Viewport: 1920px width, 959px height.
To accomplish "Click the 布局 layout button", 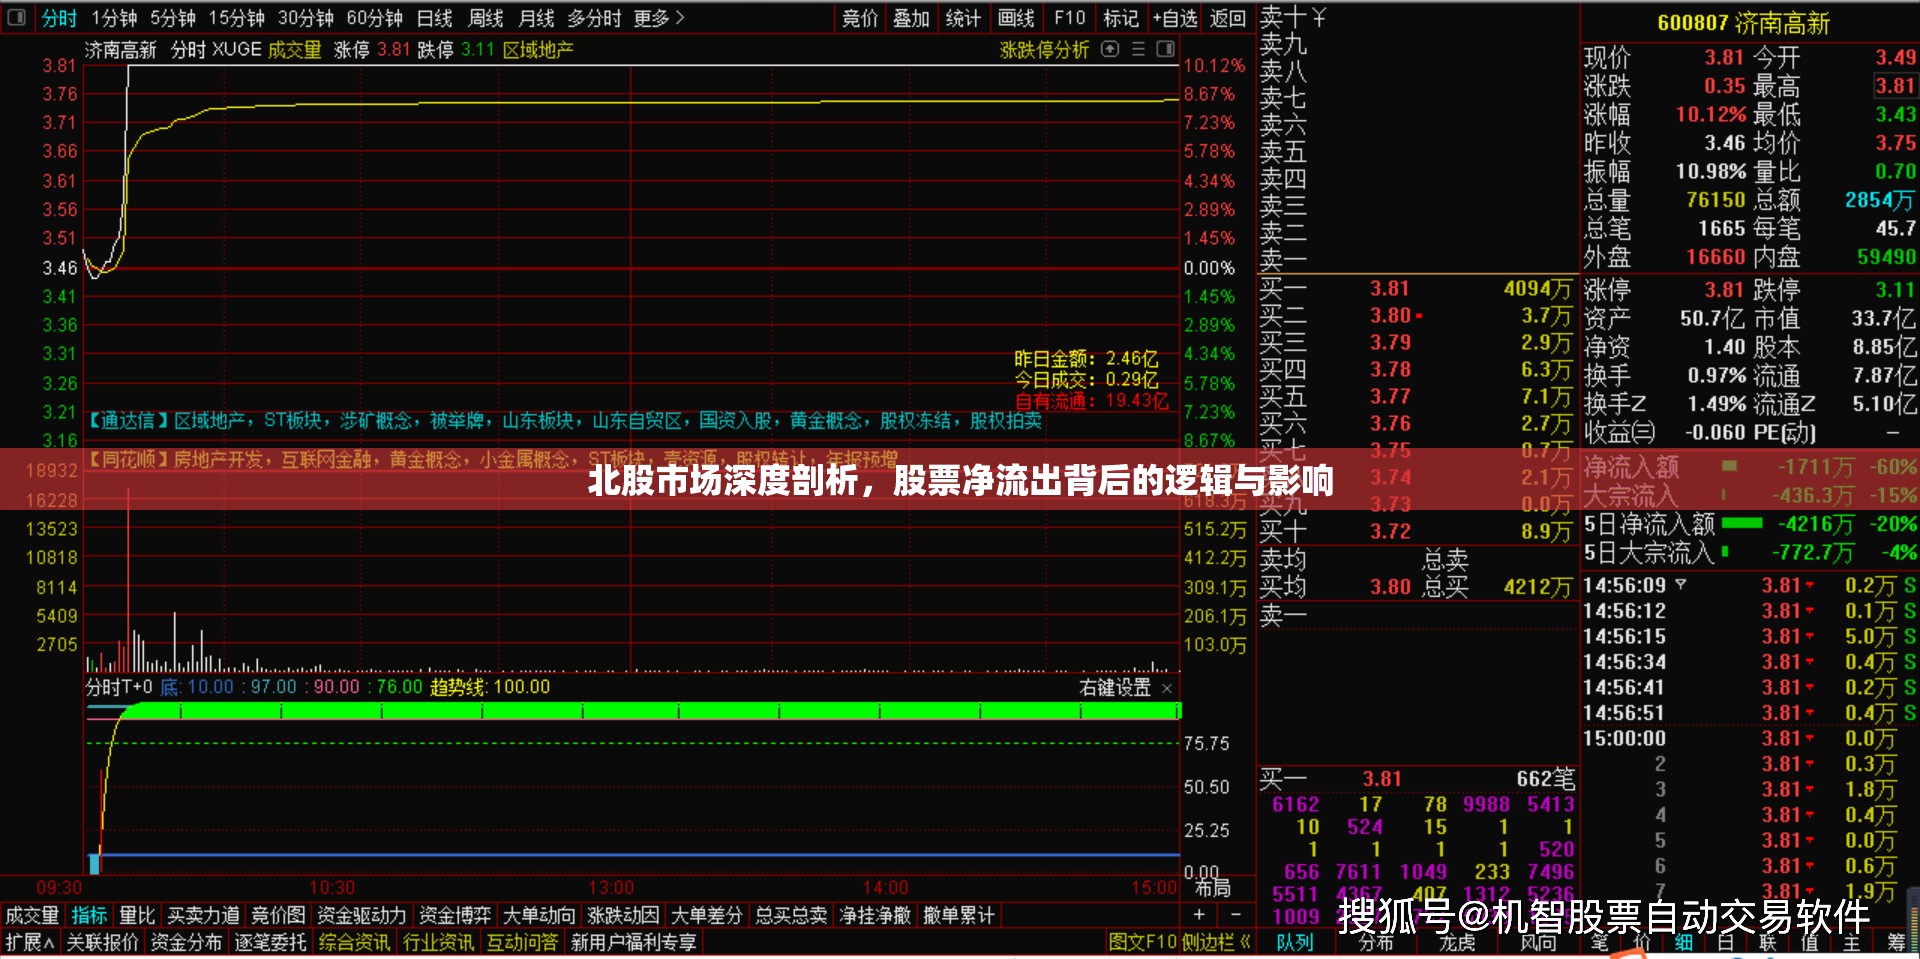I will (x=1212, y=888).
